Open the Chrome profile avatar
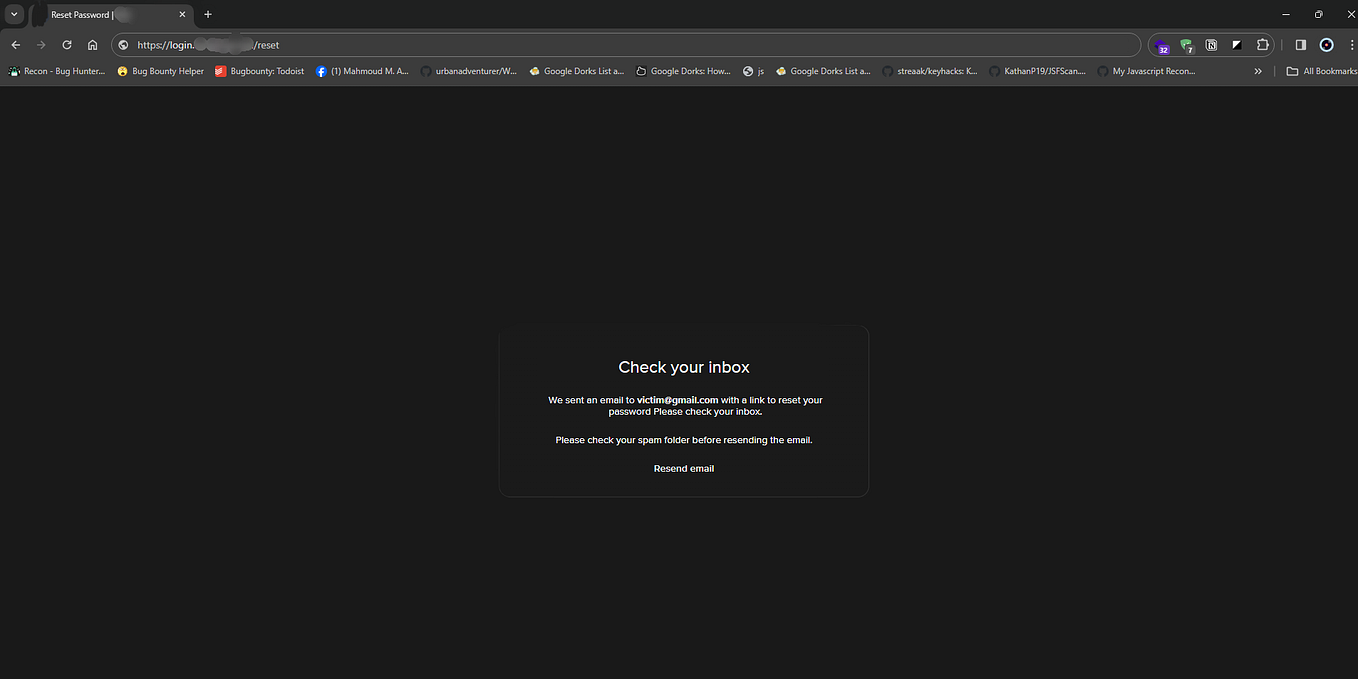The height and width of the screenshot is (679, 1358). 1327,45
